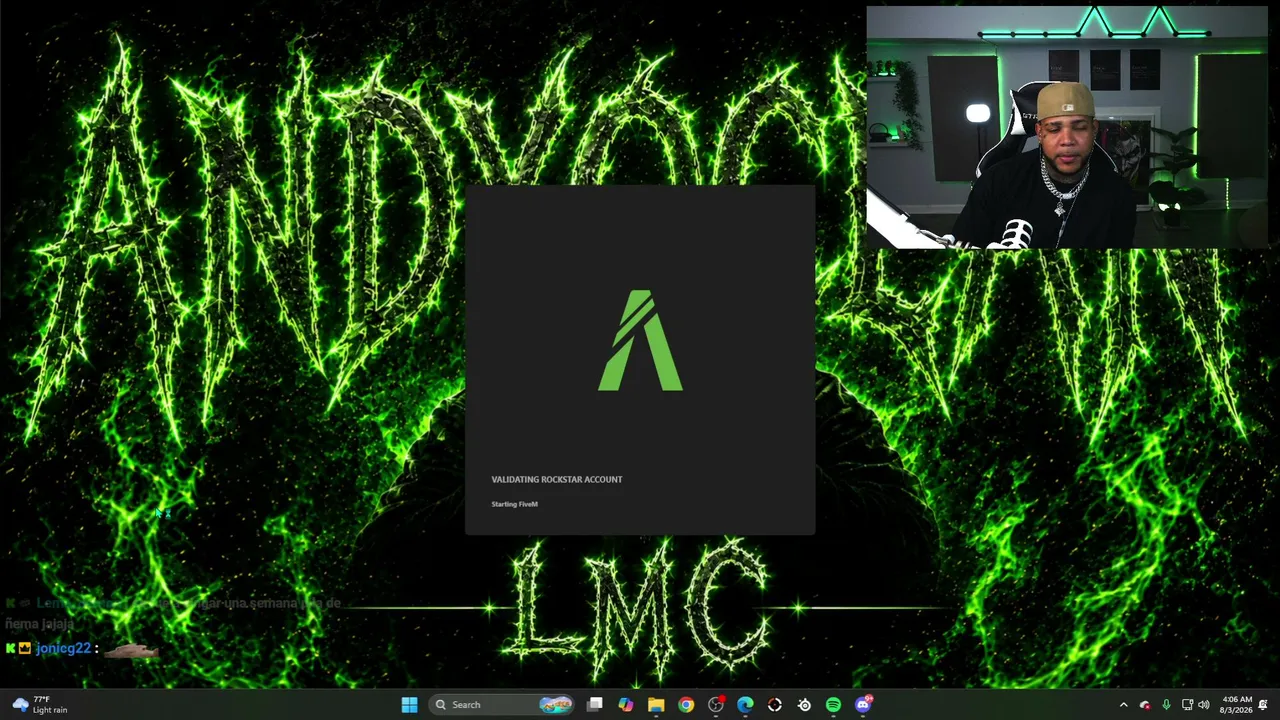The image size is (1280, 720).
Task: Click the Starting FiveM status line
Action: pos(515,504)
